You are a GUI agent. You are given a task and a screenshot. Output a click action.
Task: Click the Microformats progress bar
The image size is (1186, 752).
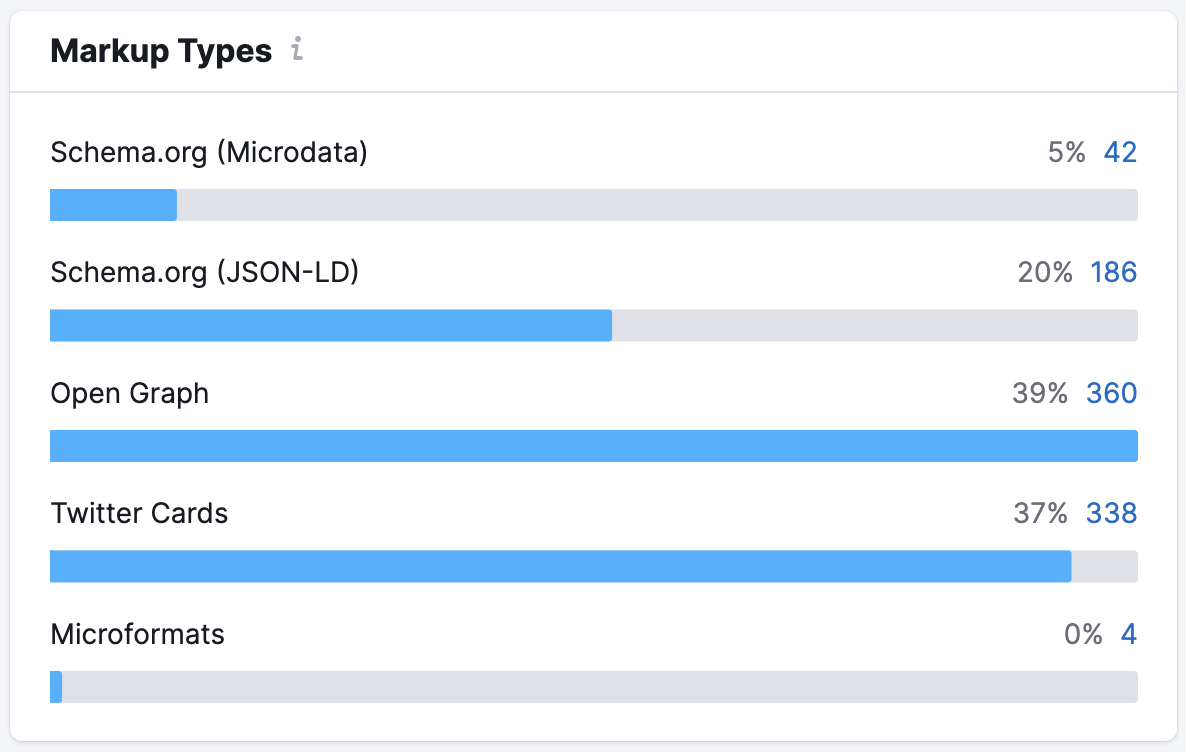(x=593, y=687)
